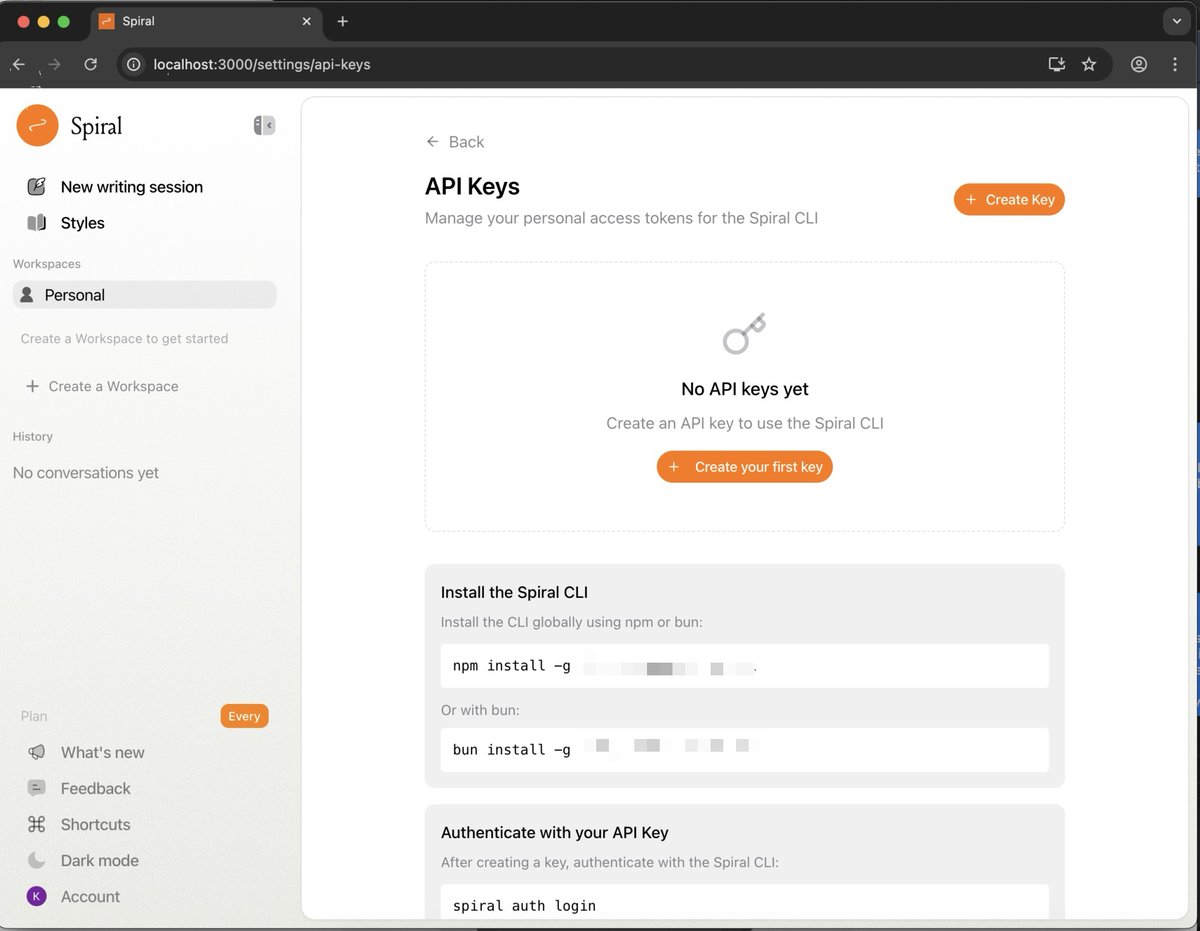Click the person icon beside Personal

point(27,294)
